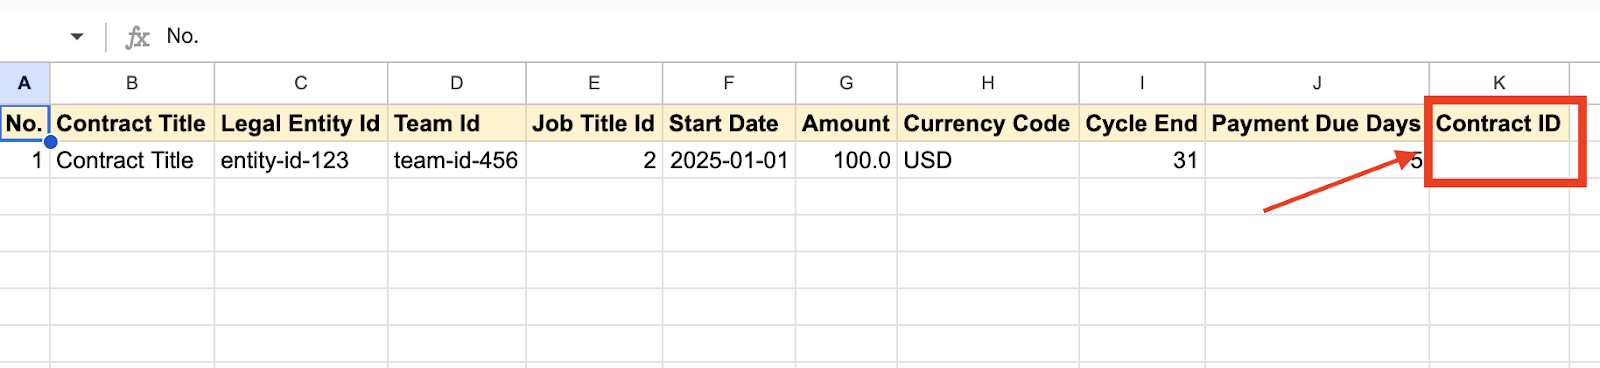Click the Legal Entity Id header cell
Image resolution: width=1600 pixels, height=368 pixels.
(301, 123)
